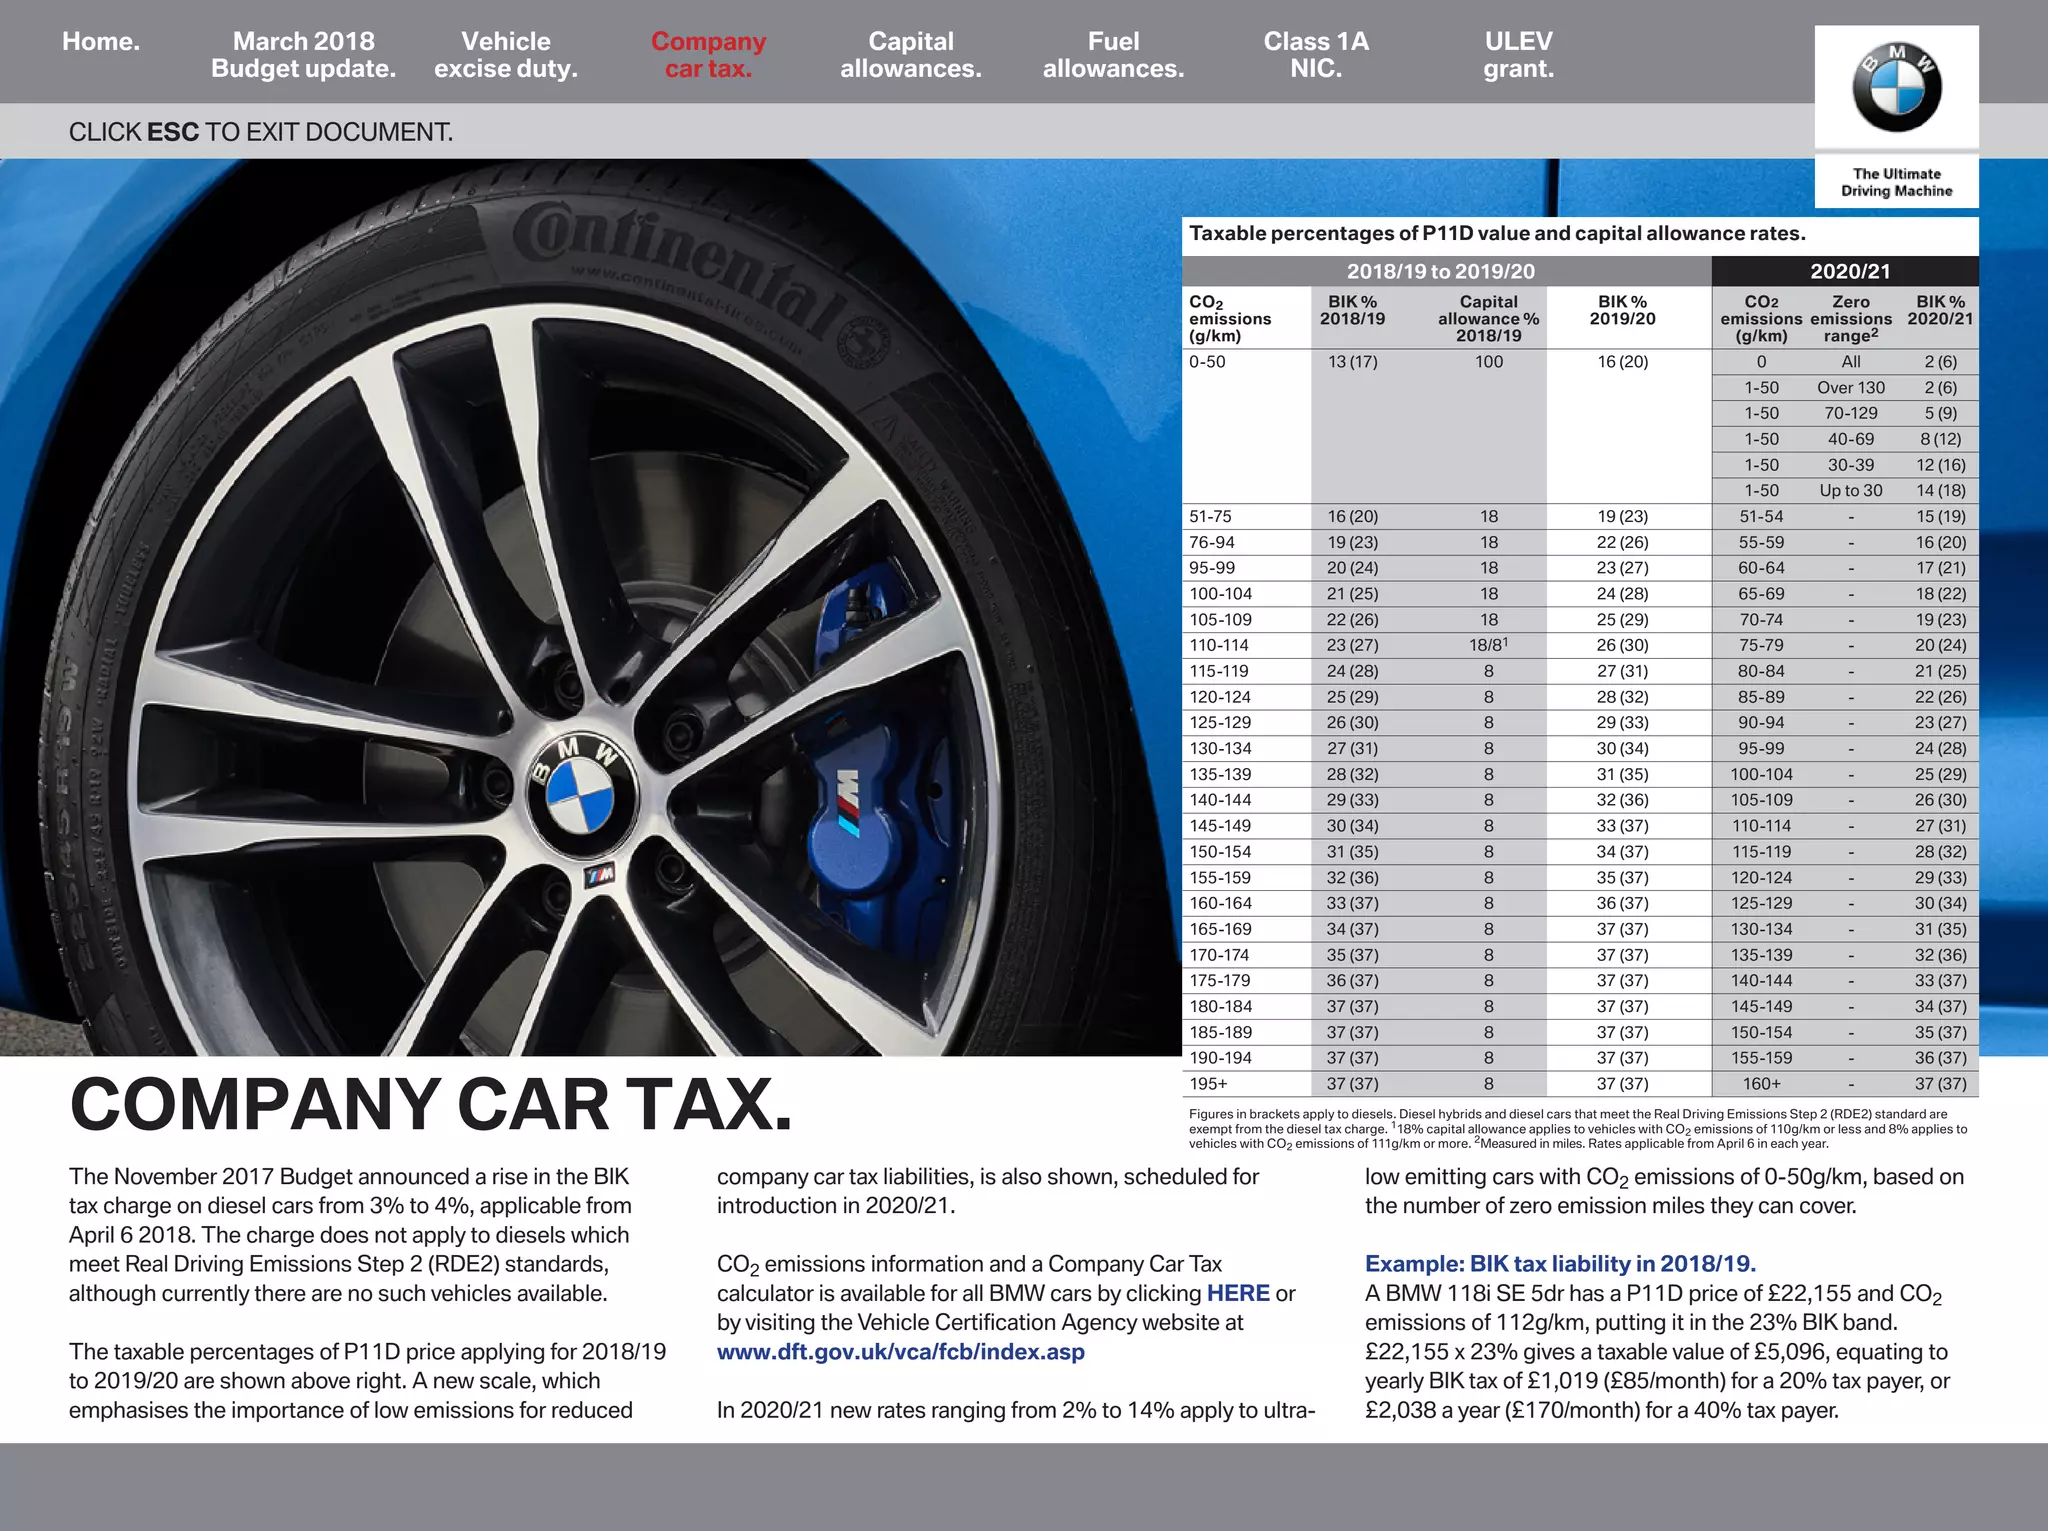The width and height of the screenshot is (2048, 1531).
Task: Click the 'Over 130' zero emissions range cell
Action: tap(1851, 388)
